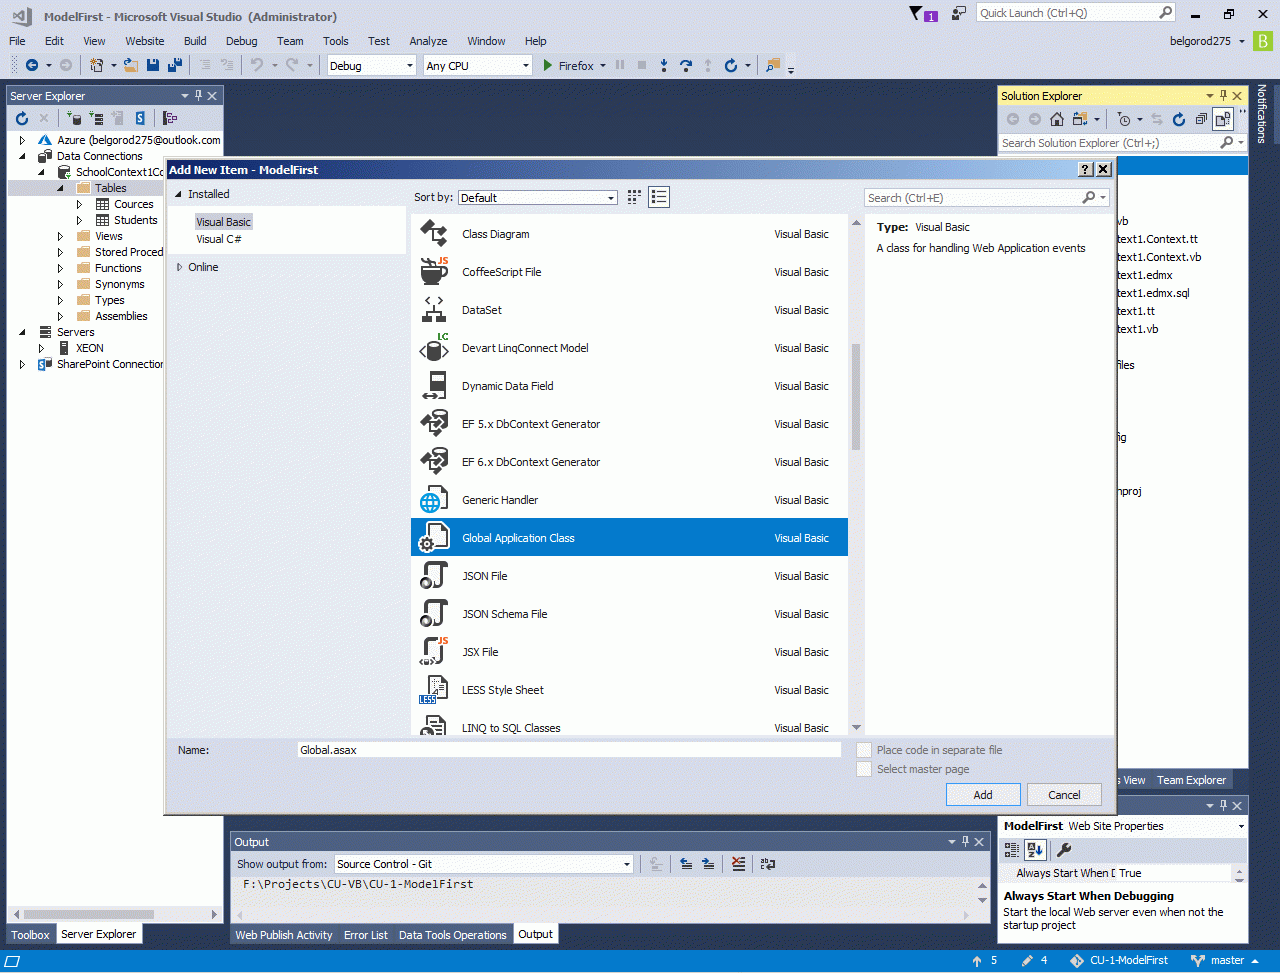Switch the template list to medium icons view
This screenshot has height=973, width=1280.
click(x=659, y=197)
